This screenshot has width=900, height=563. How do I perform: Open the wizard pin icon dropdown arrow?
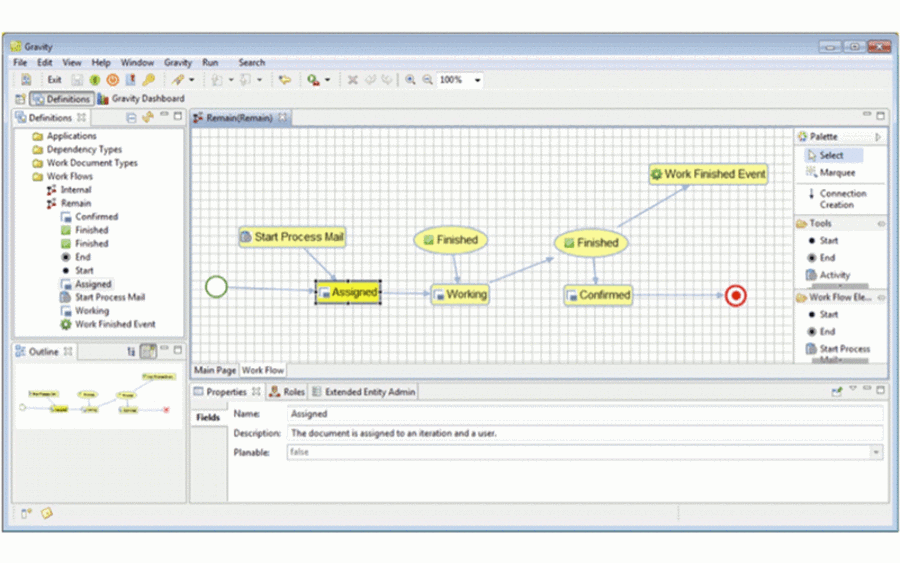192,80
